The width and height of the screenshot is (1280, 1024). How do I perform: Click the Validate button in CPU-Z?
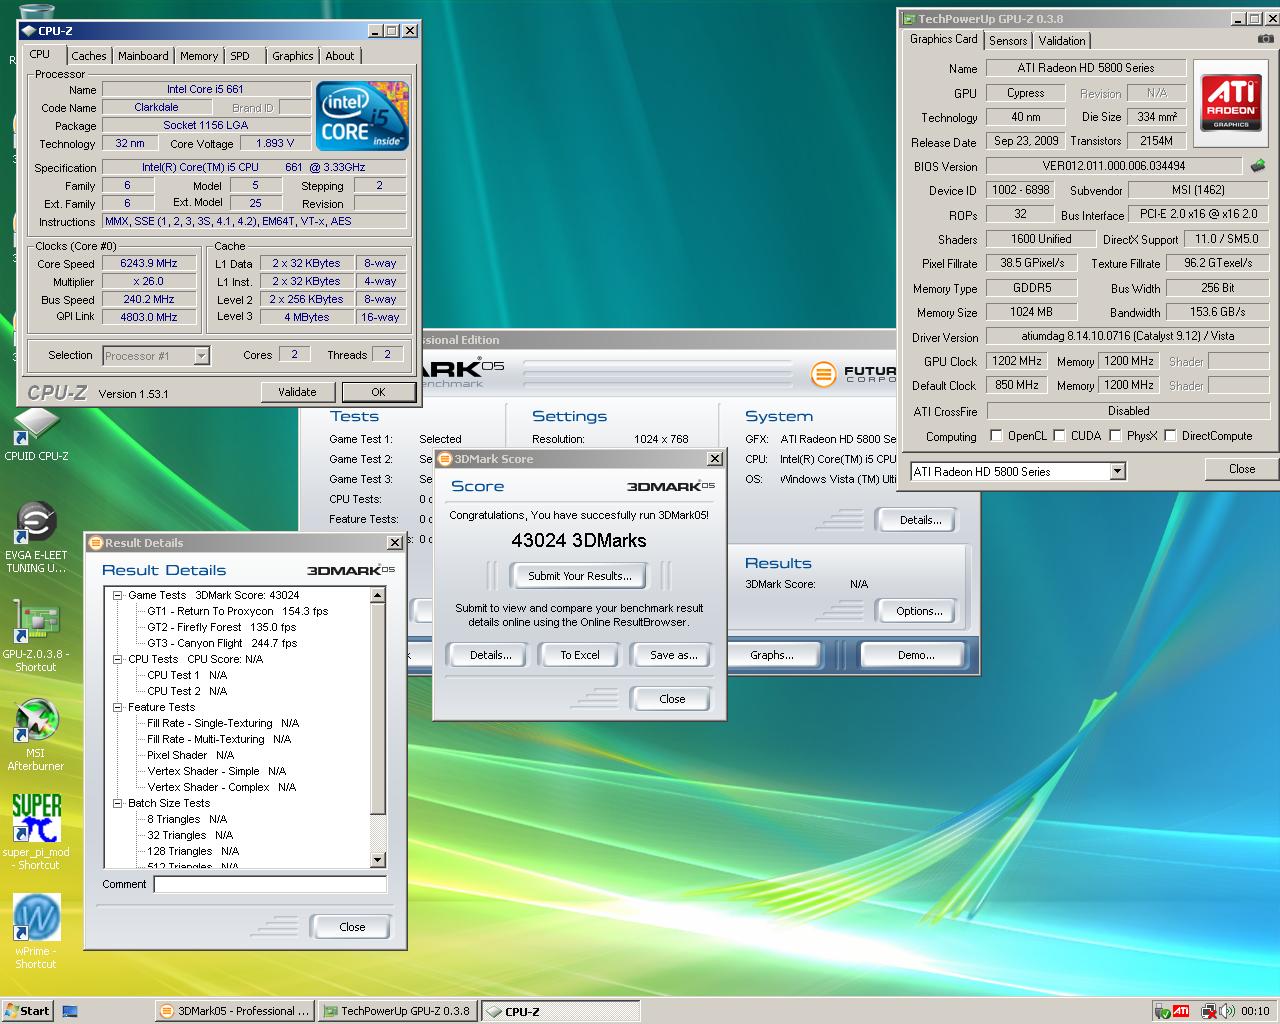(x=297, y=392)
